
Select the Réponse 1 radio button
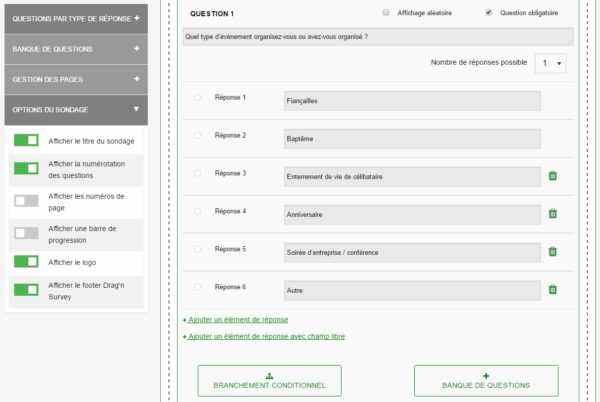[197, 98]
